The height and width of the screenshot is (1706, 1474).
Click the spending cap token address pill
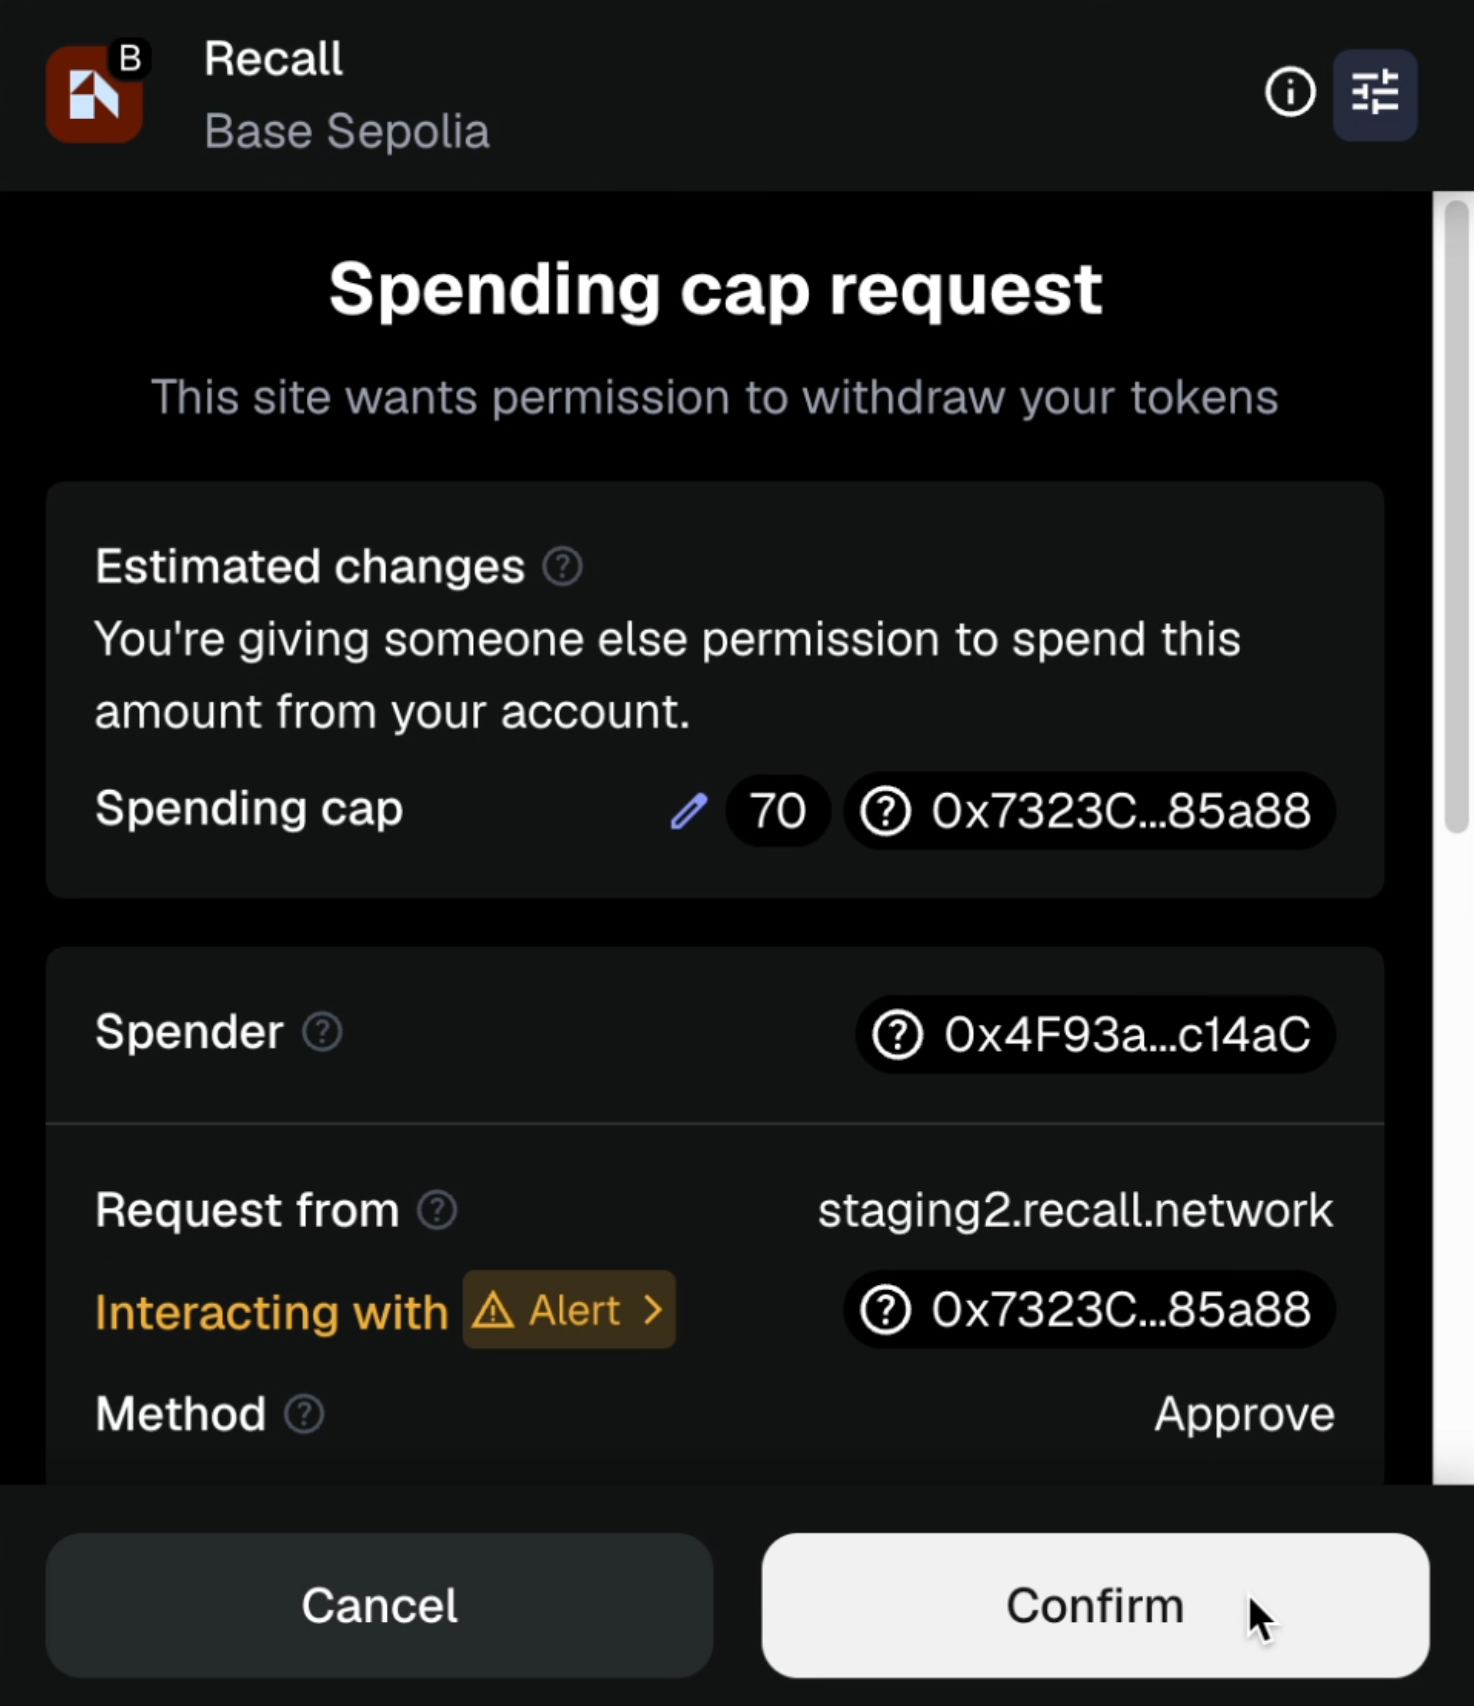pos(1089,811)
